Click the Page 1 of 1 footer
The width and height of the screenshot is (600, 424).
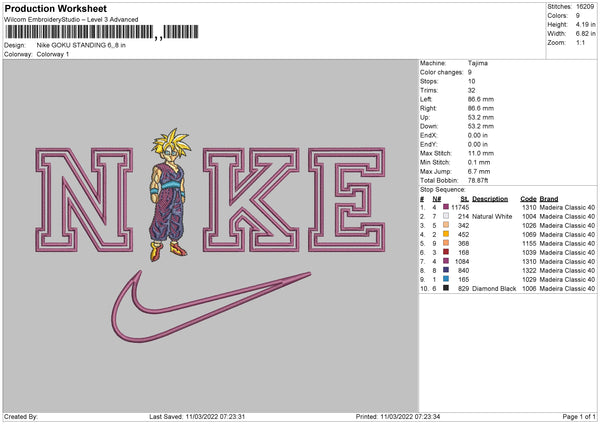[x=579, y=417]
